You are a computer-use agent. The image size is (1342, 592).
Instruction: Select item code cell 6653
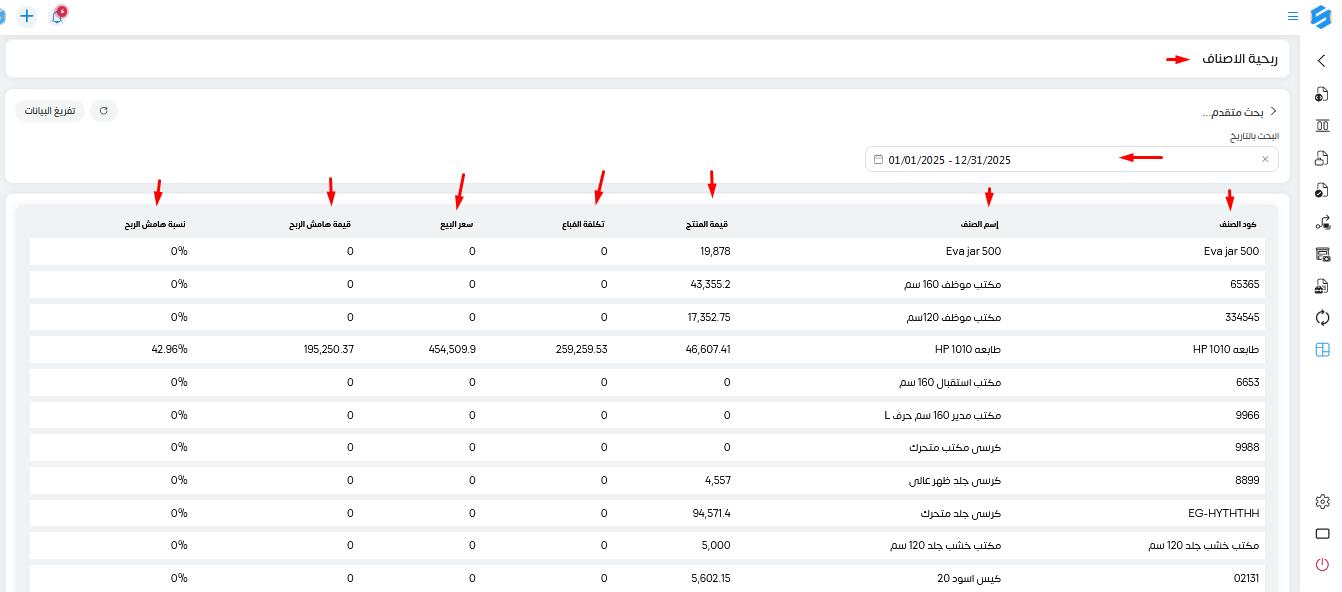coord(1247,382)
